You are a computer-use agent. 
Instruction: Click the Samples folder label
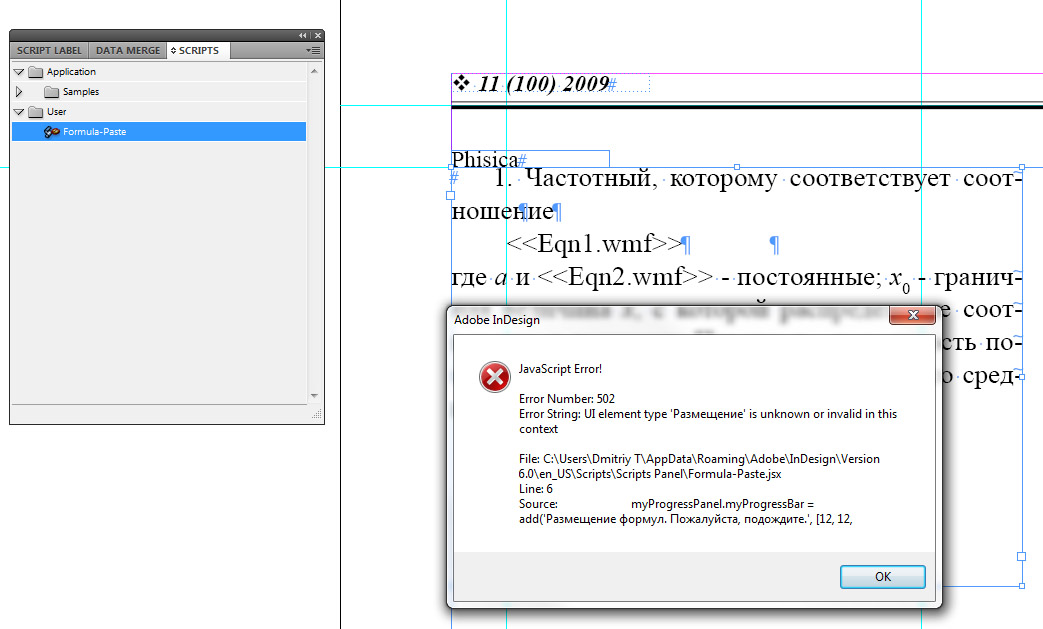click(x=81, y=92)
